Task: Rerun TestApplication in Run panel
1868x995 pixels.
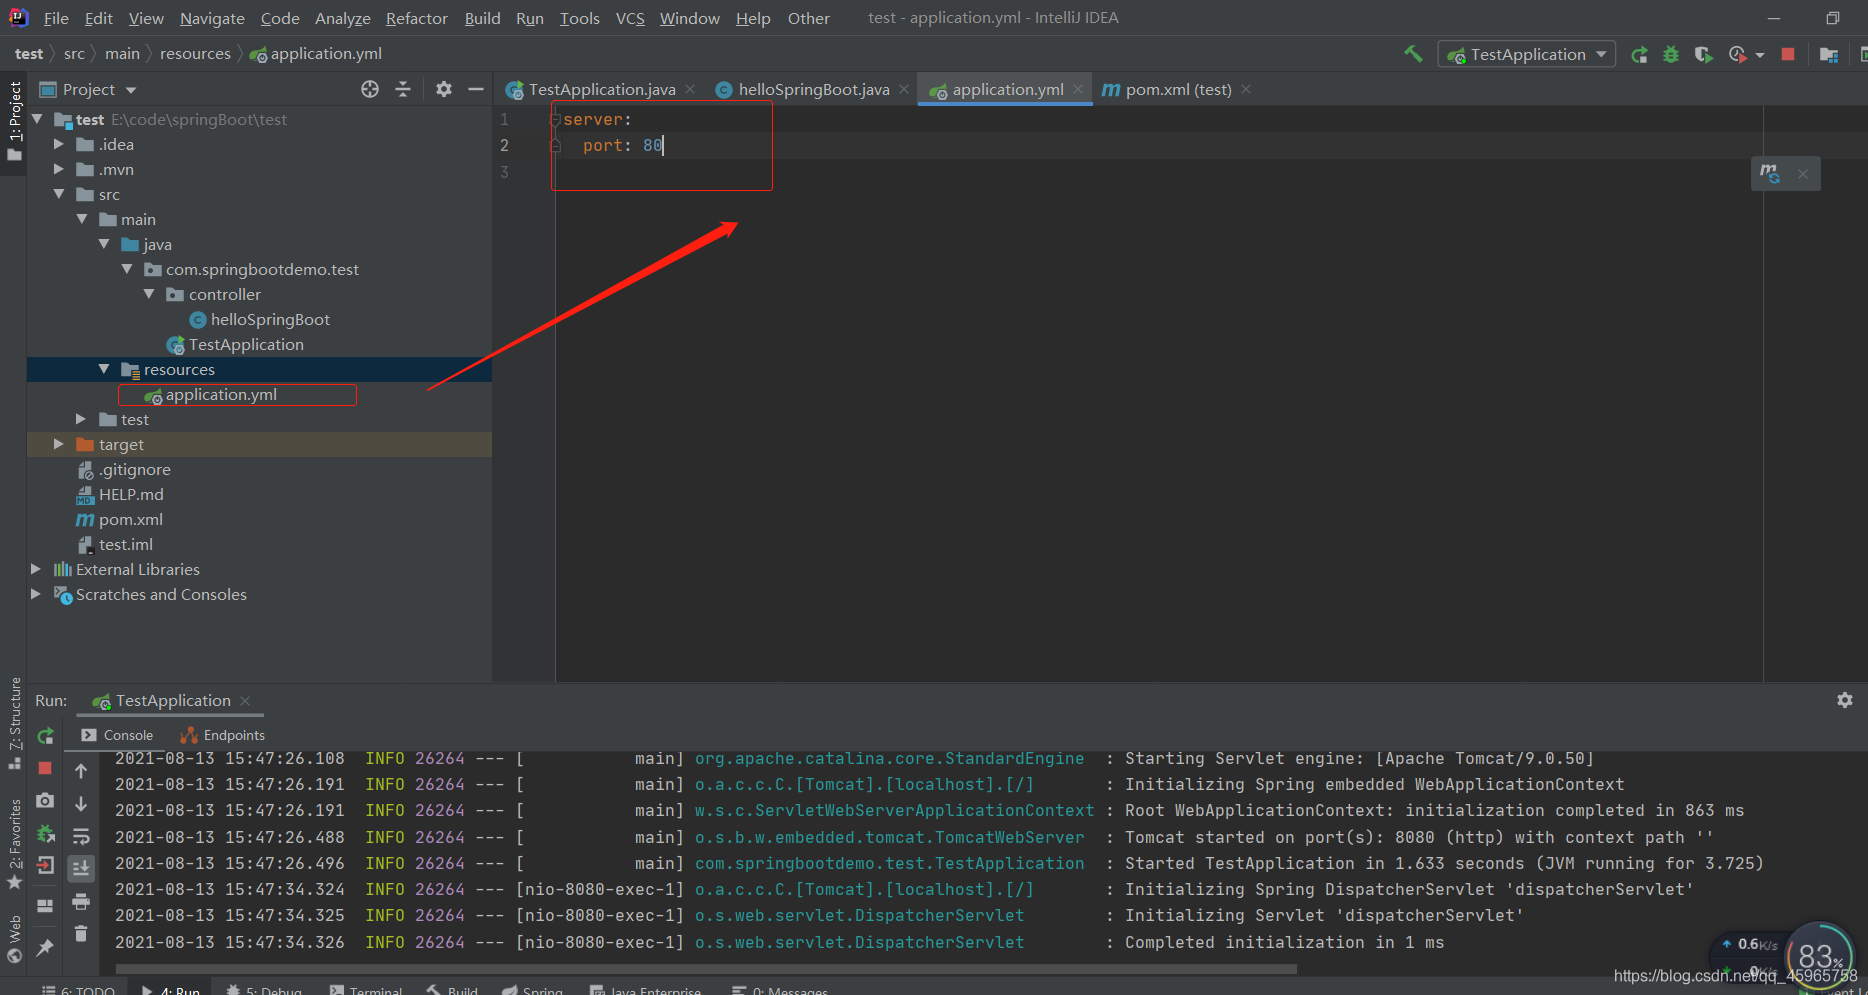Action: tap(45, 736)
